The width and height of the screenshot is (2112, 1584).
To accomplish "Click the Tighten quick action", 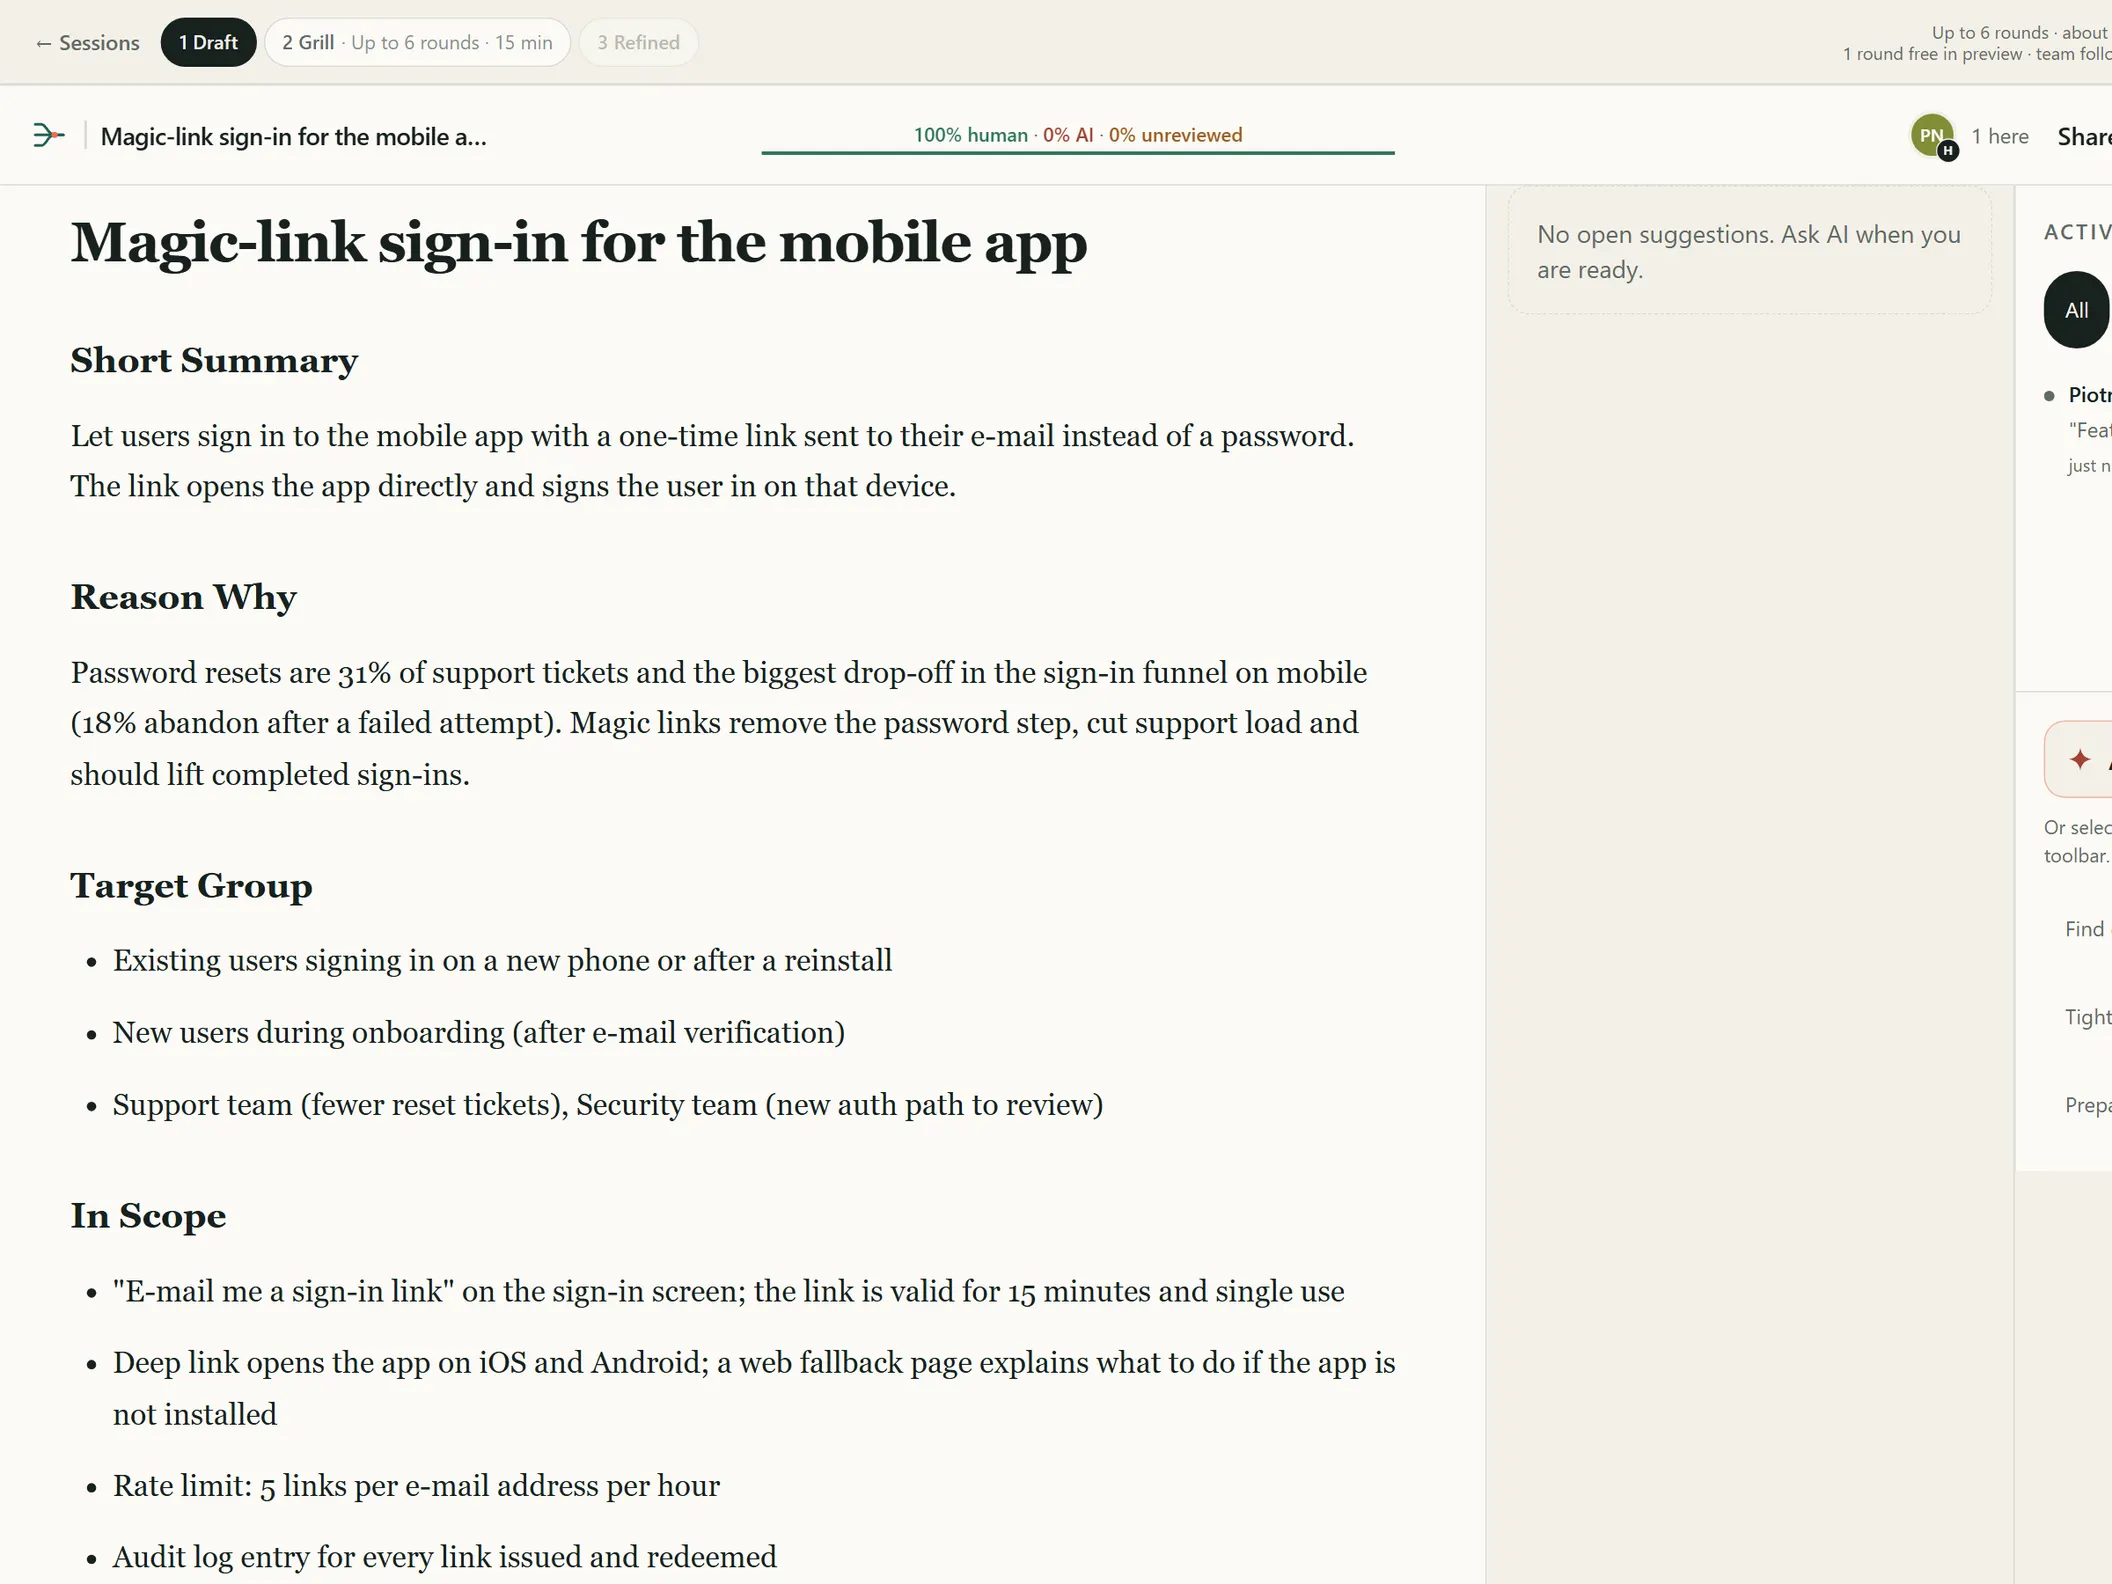I will click(2088, 1017).
